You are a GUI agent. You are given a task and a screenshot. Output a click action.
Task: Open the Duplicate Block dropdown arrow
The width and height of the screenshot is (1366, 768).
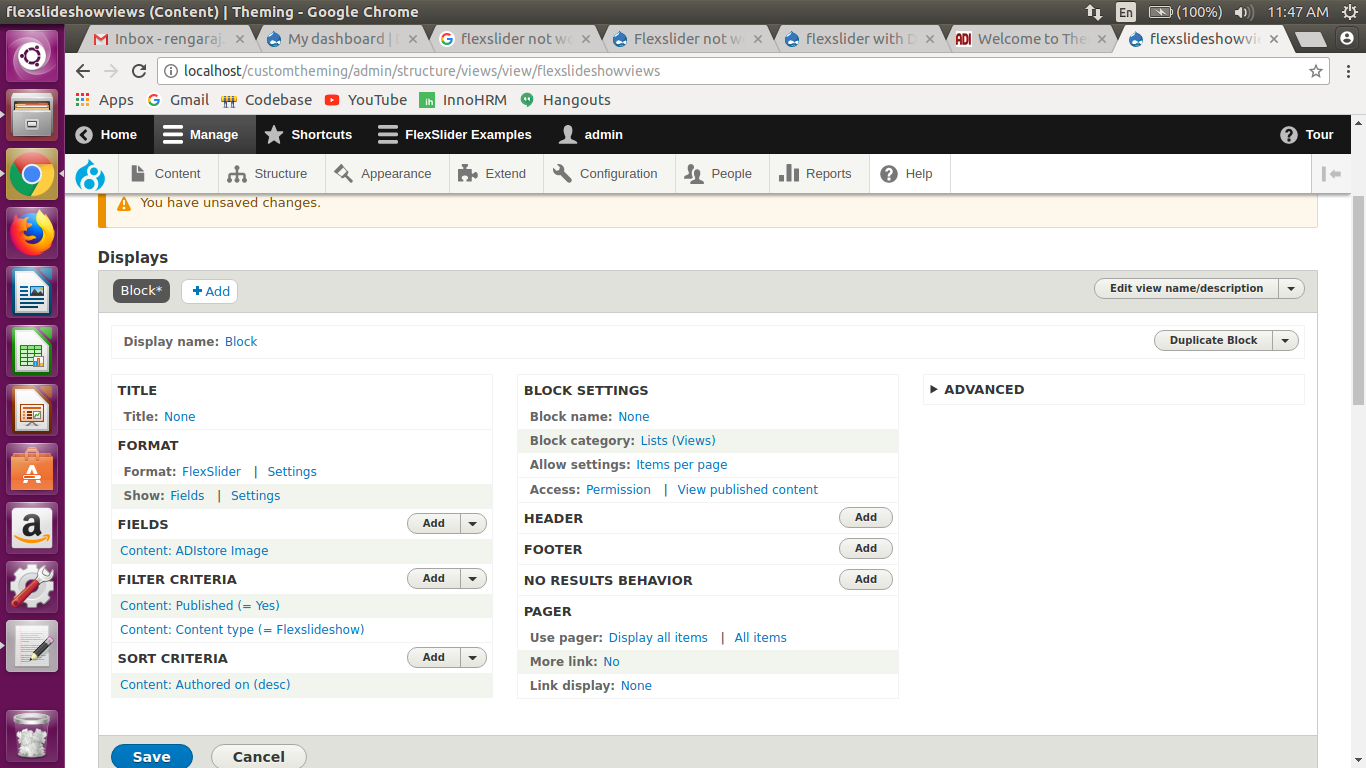tap(1285, 340)
